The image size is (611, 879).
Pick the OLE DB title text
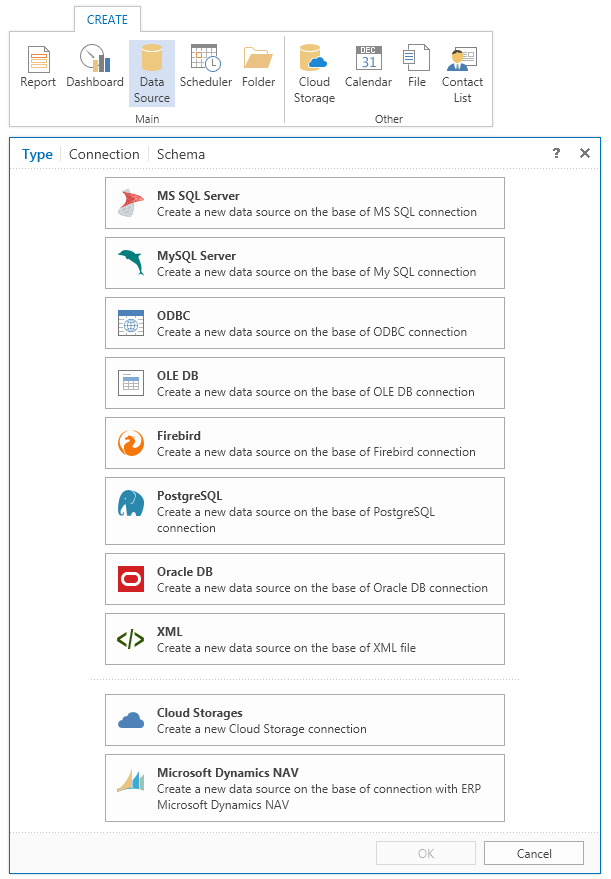coord(178,376)
